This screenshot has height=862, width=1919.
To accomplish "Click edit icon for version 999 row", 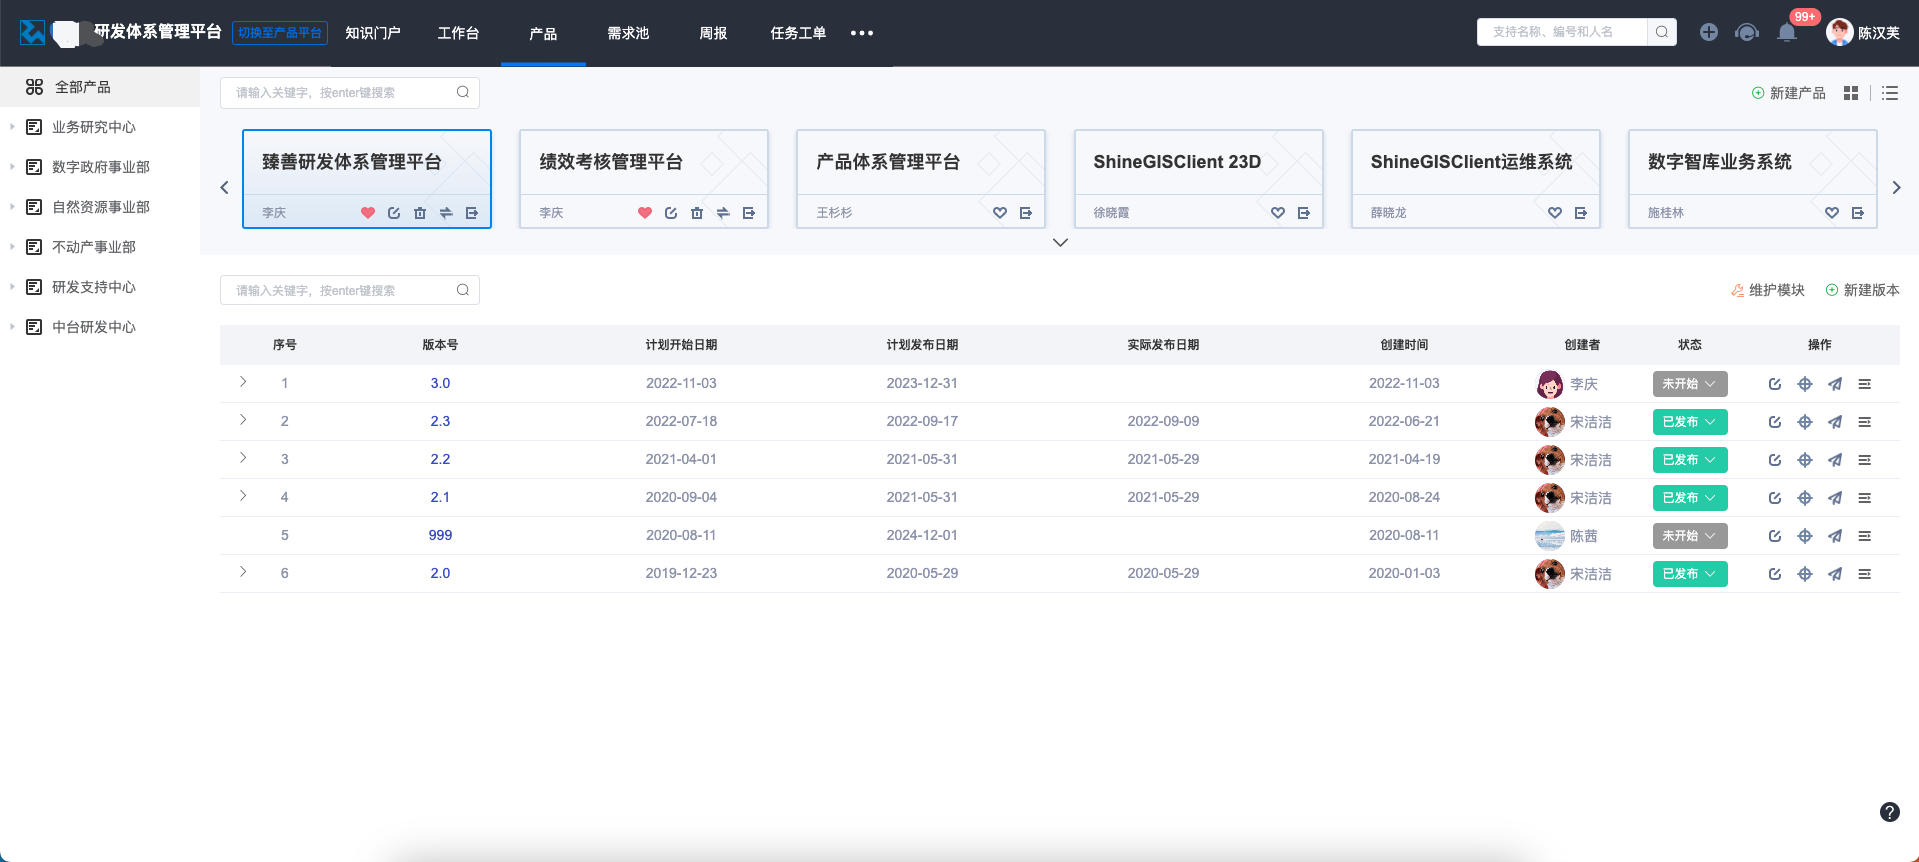I will 1775,536.
